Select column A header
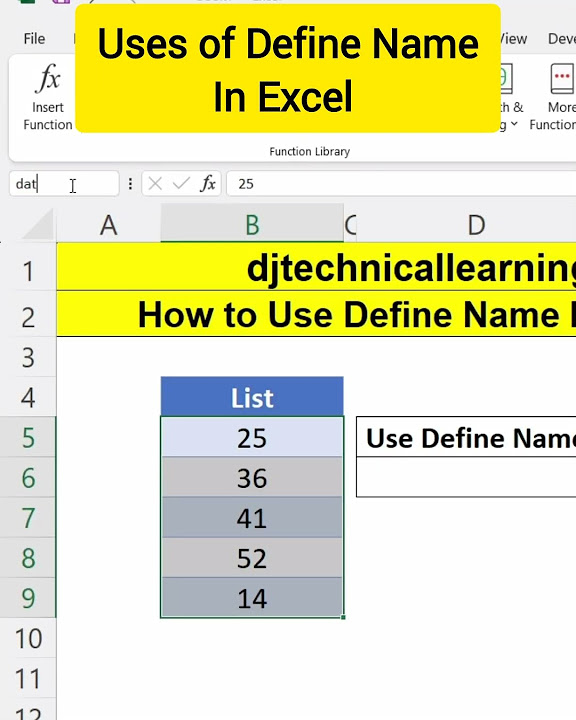576x720 pixels. tap(108, 225)
